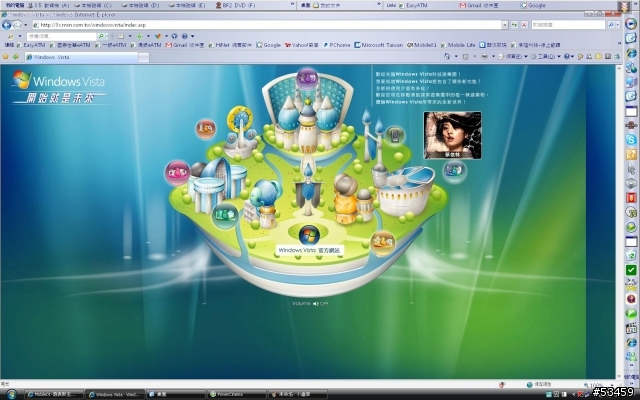This screenshot has height=400, width=640.
Task: Open the Microsoft Taiwan favorites link
Action: [379, 45]
